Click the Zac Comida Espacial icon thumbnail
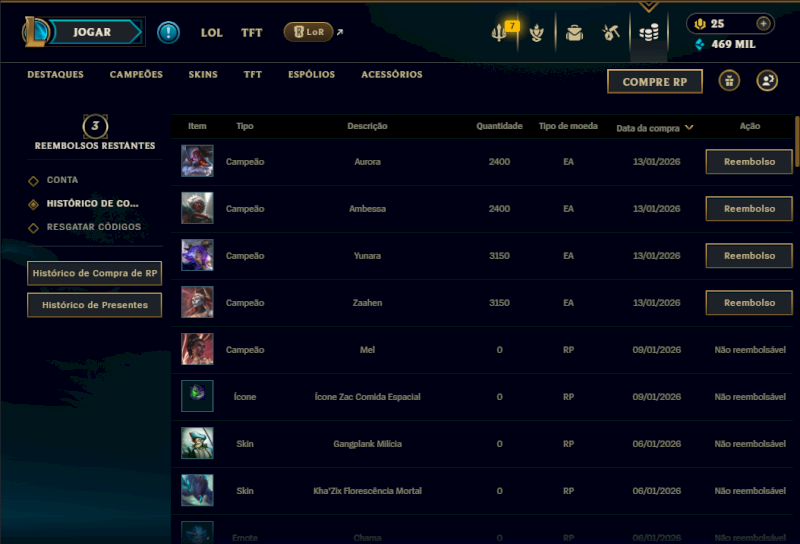Image resolution: width=800 pixels, height=544 pixels. click(197, 396)
